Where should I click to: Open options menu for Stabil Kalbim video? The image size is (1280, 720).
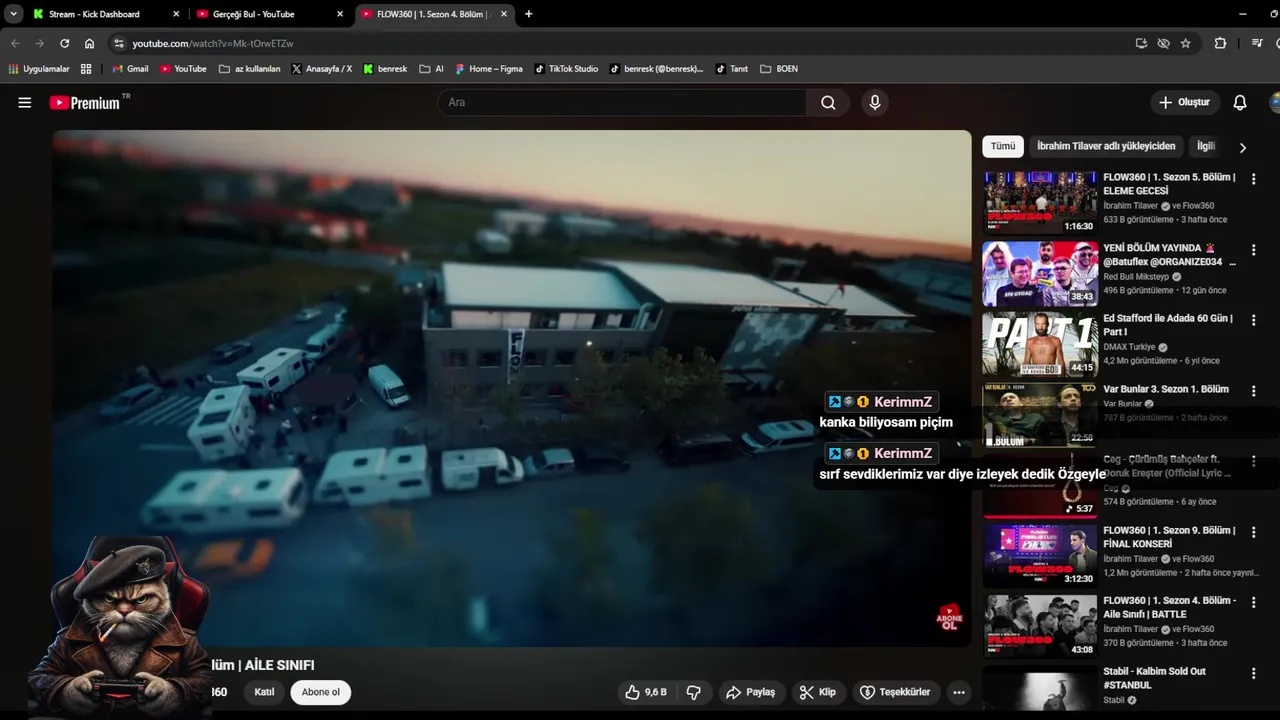click(1253, 673)
